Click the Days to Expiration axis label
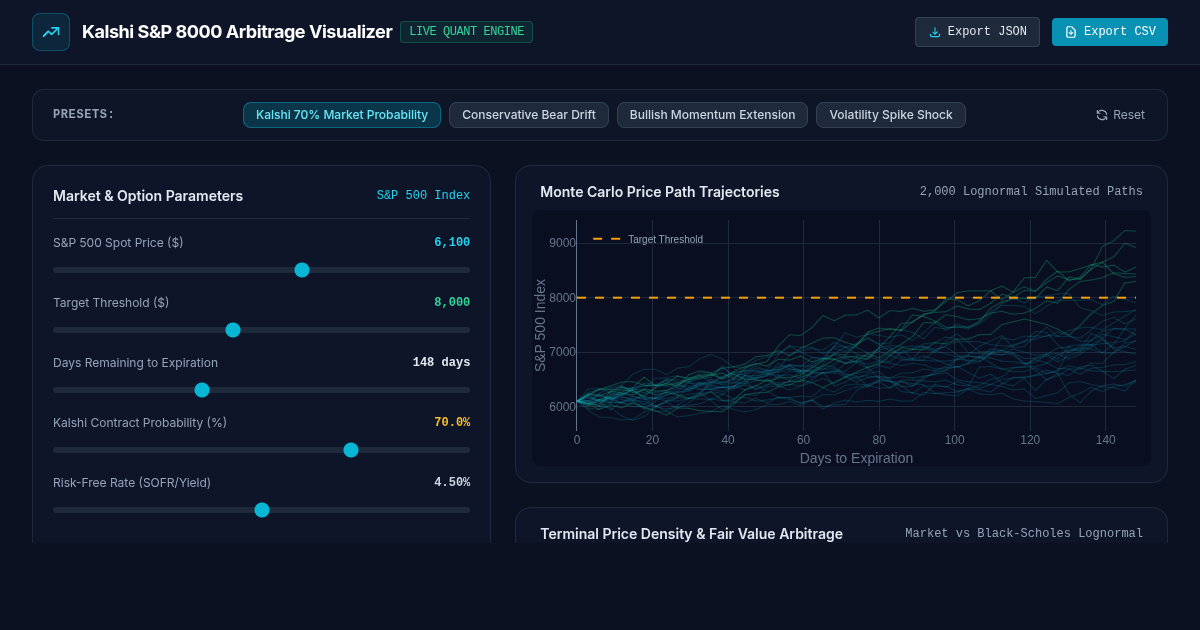Image resolution: width=1200 pixels, height=630 pixels. [x=856, y=458]
